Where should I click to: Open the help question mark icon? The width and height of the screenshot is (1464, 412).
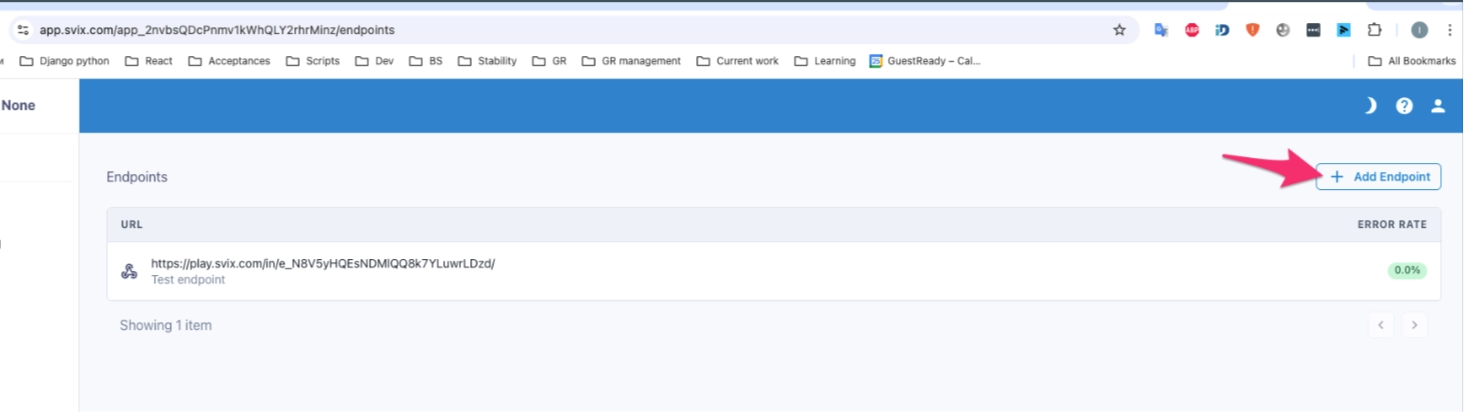point(1404,105)
